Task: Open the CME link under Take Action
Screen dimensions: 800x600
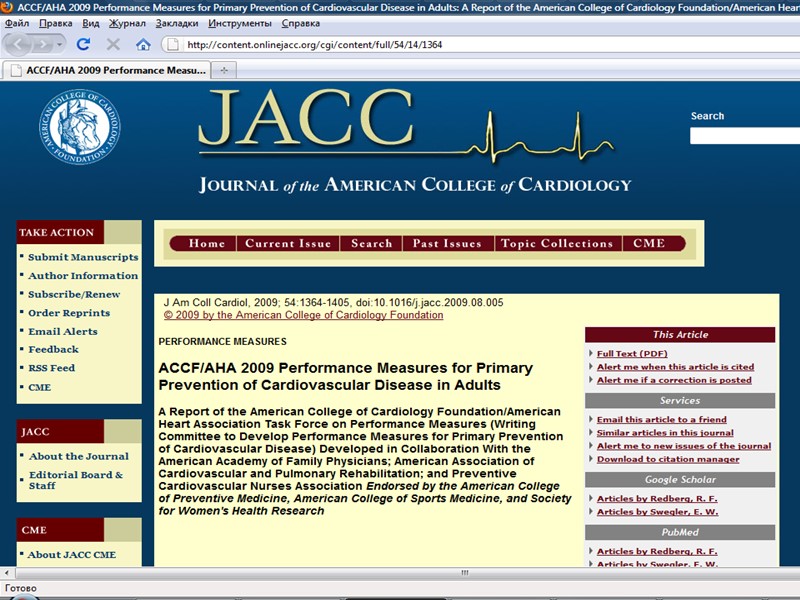Action: coord(40,387)
